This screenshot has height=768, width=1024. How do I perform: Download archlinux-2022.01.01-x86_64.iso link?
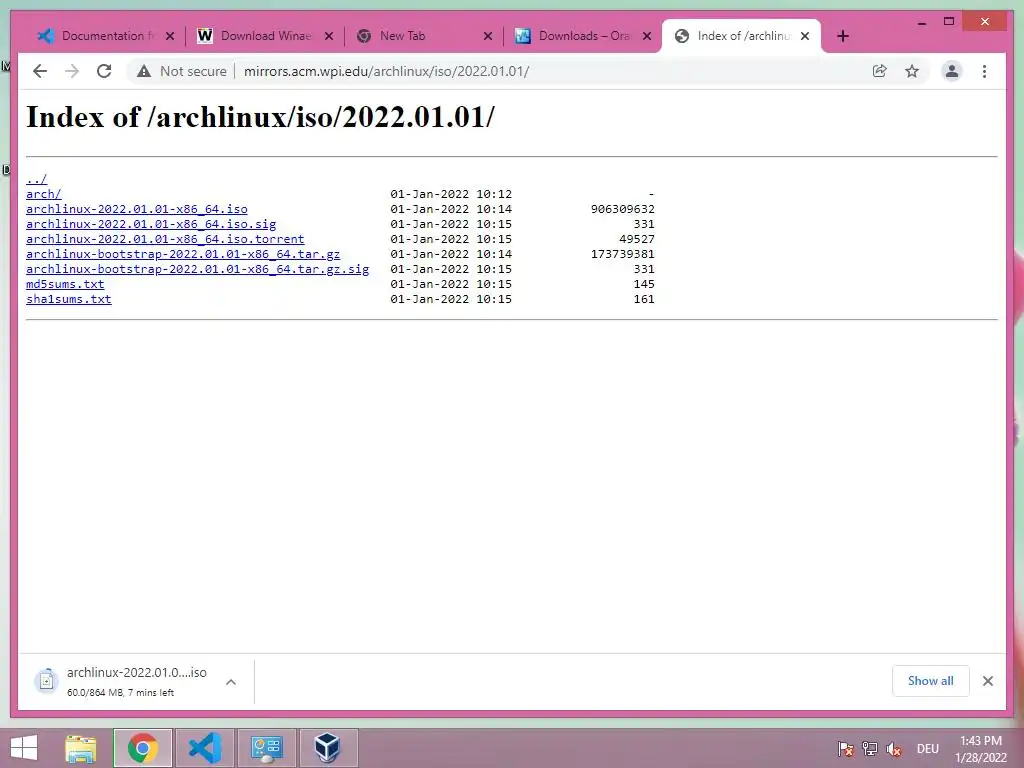tap(136, 209)
